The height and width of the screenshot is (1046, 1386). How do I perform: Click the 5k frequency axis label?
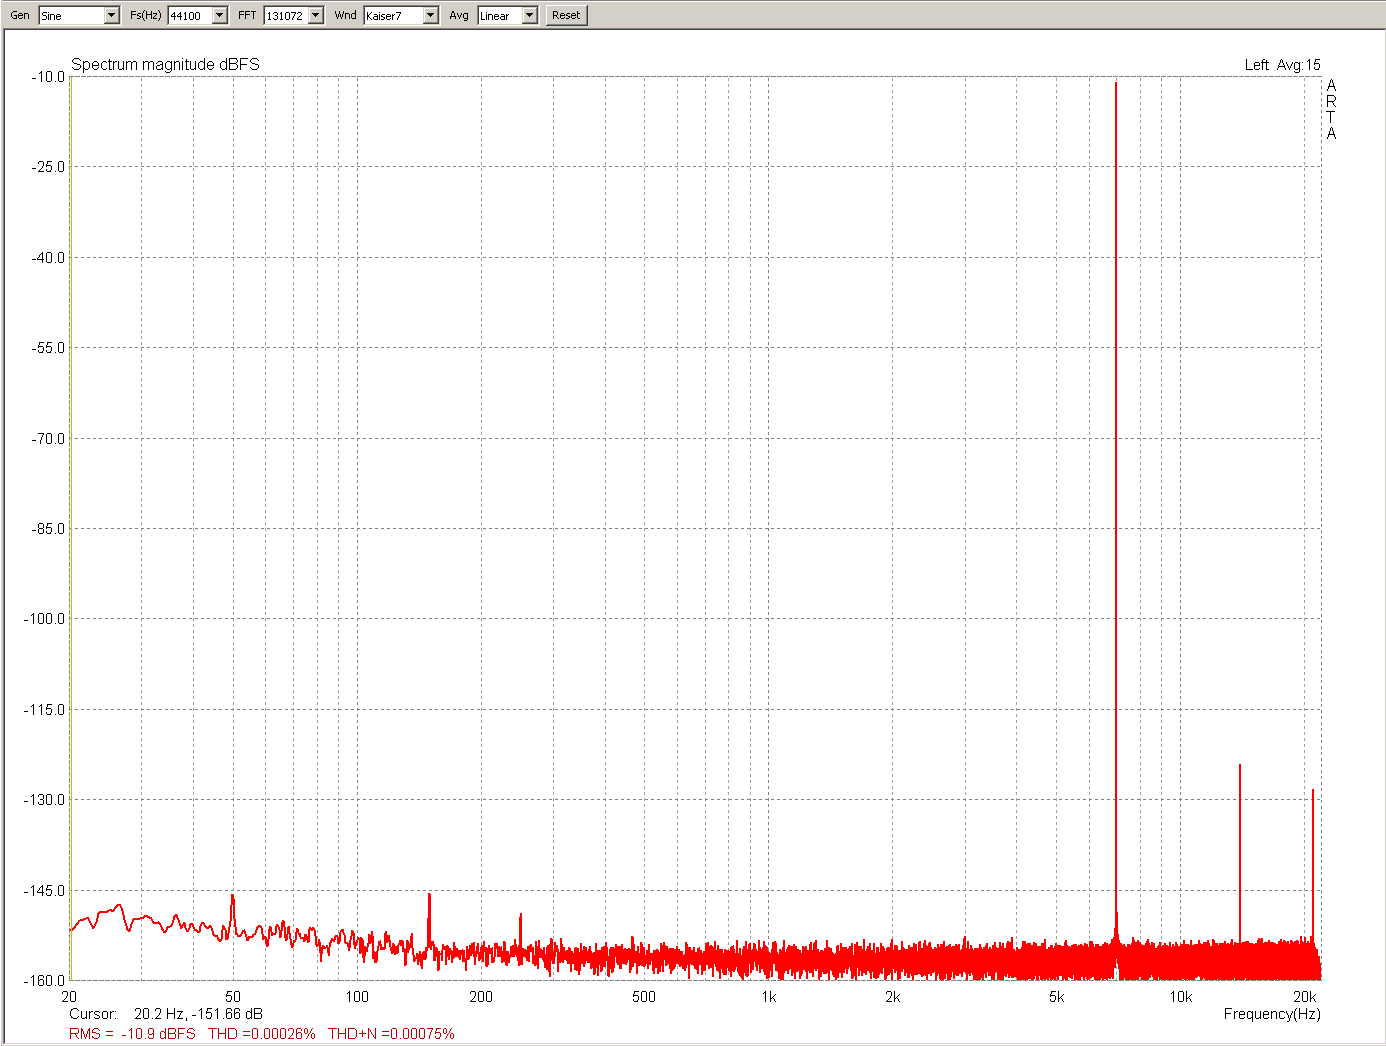coord(1056,997)
